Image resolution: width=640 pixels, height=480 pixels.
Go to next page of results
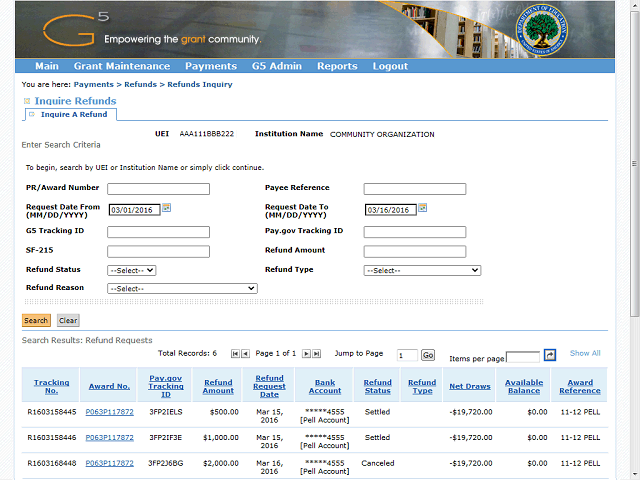tap(306, 354)
